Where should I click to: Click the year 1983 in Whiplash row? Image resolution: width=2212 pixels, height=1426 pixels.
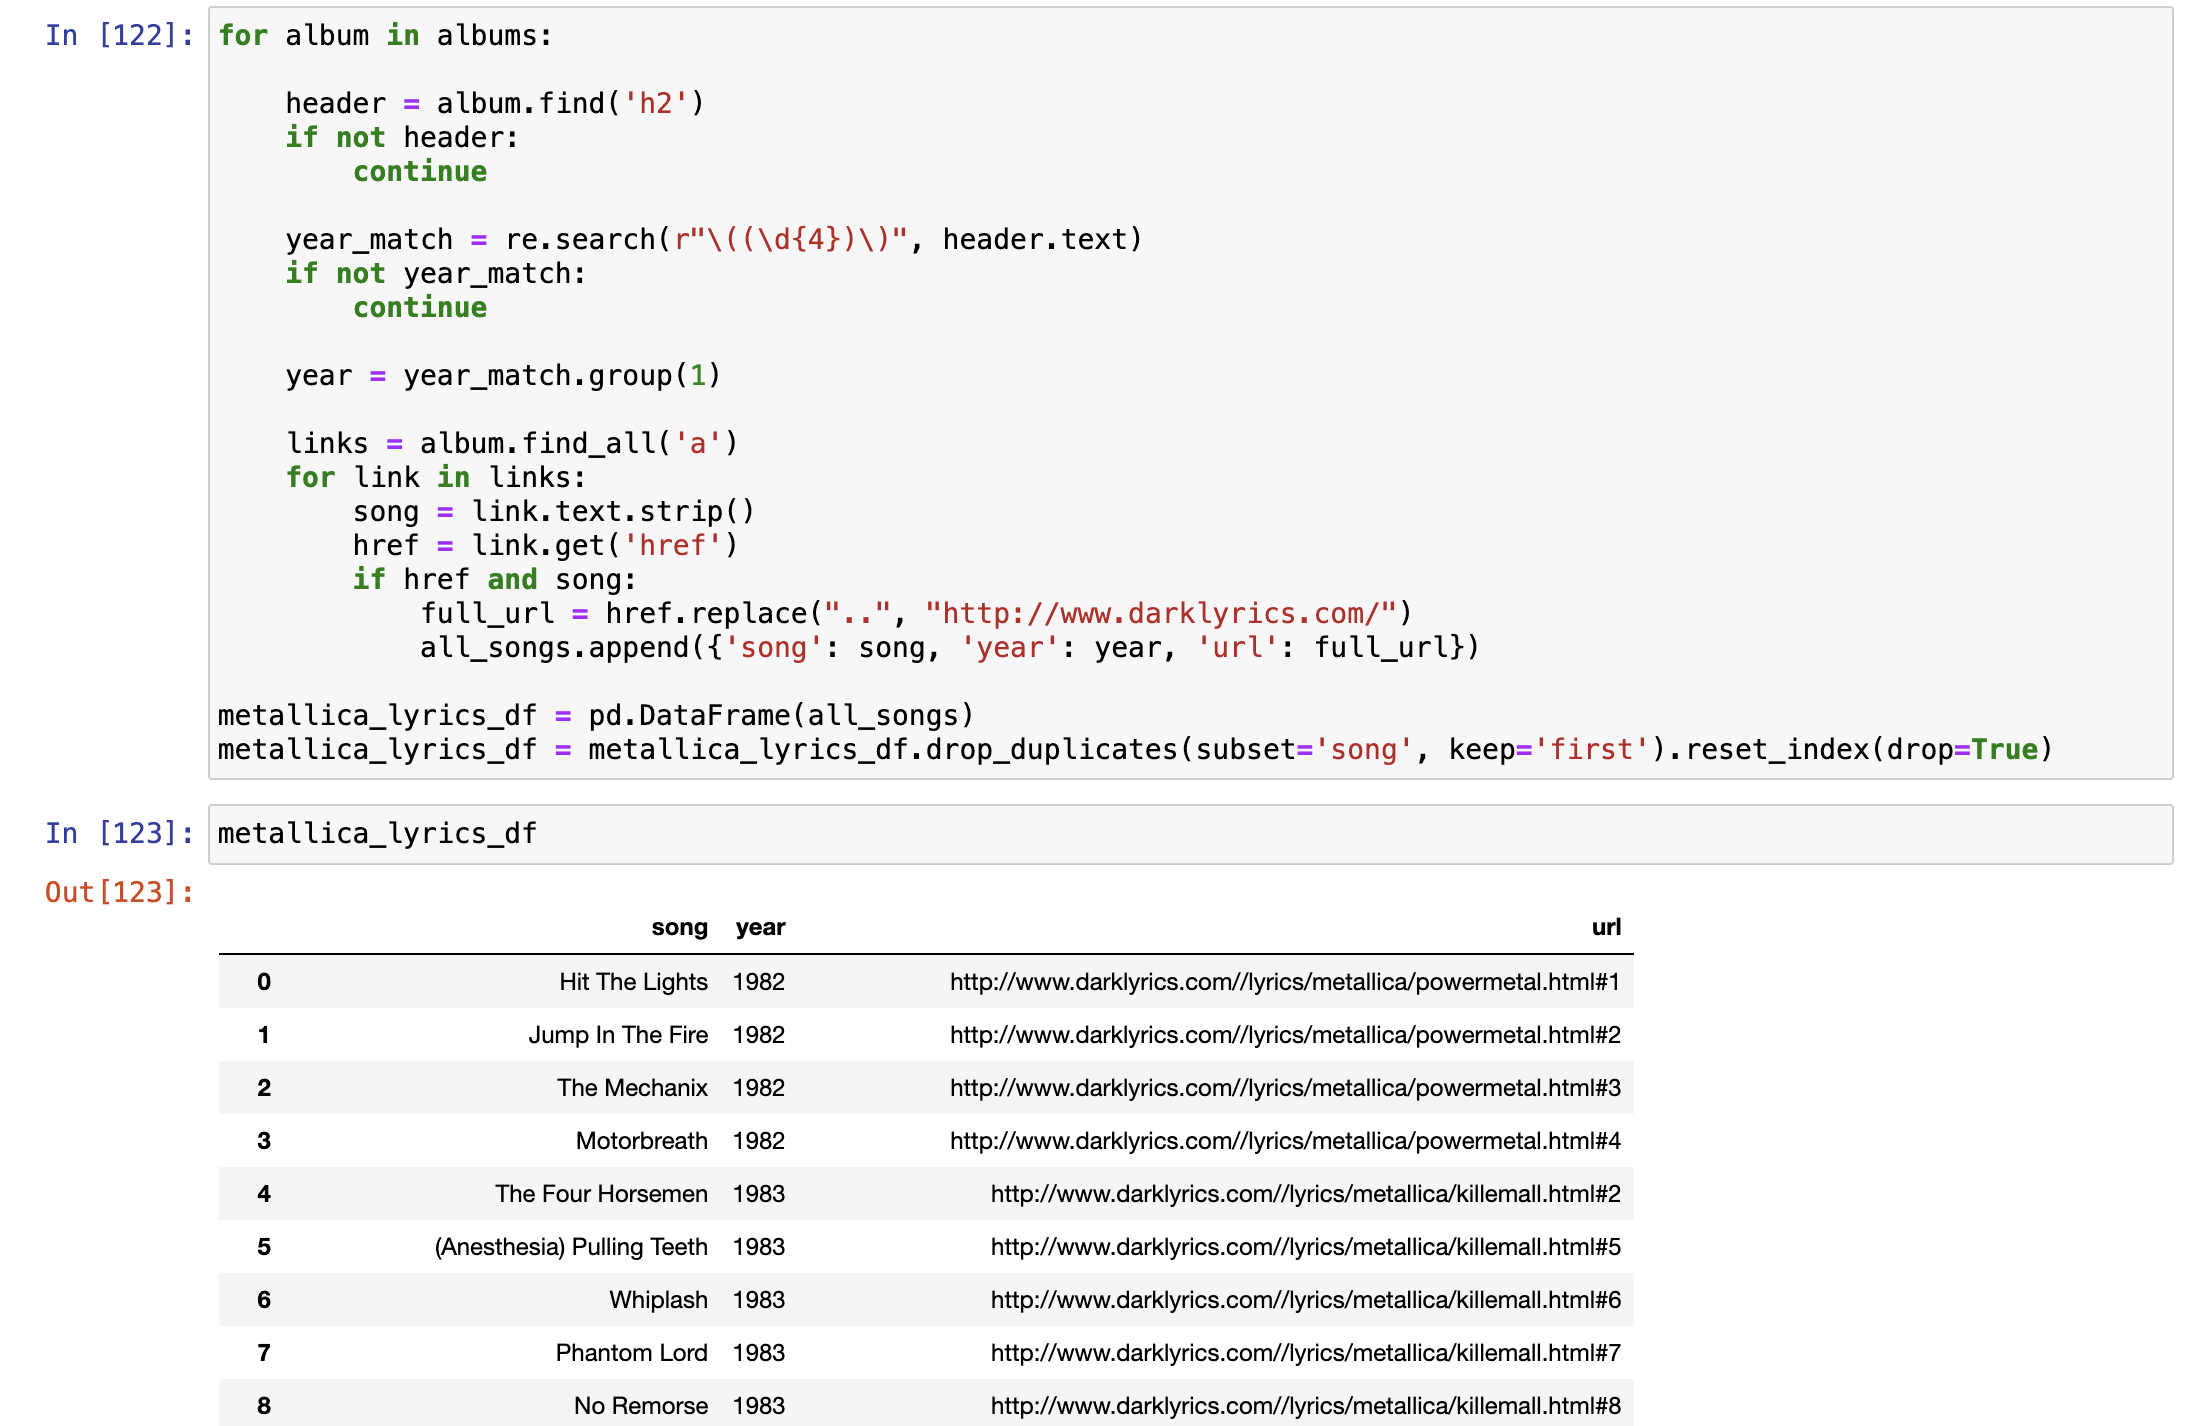(759, 1300)
